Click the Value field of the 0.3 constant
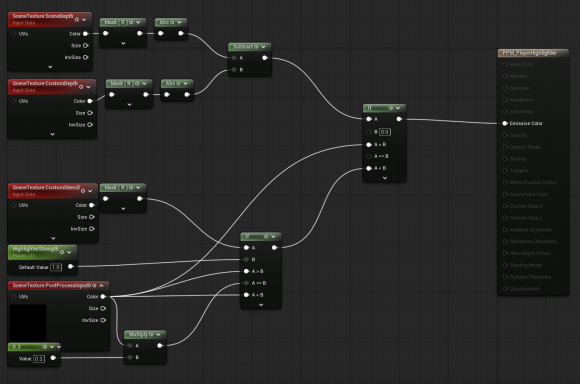Screen dimensions: 580x384 (x=38, y=358)
